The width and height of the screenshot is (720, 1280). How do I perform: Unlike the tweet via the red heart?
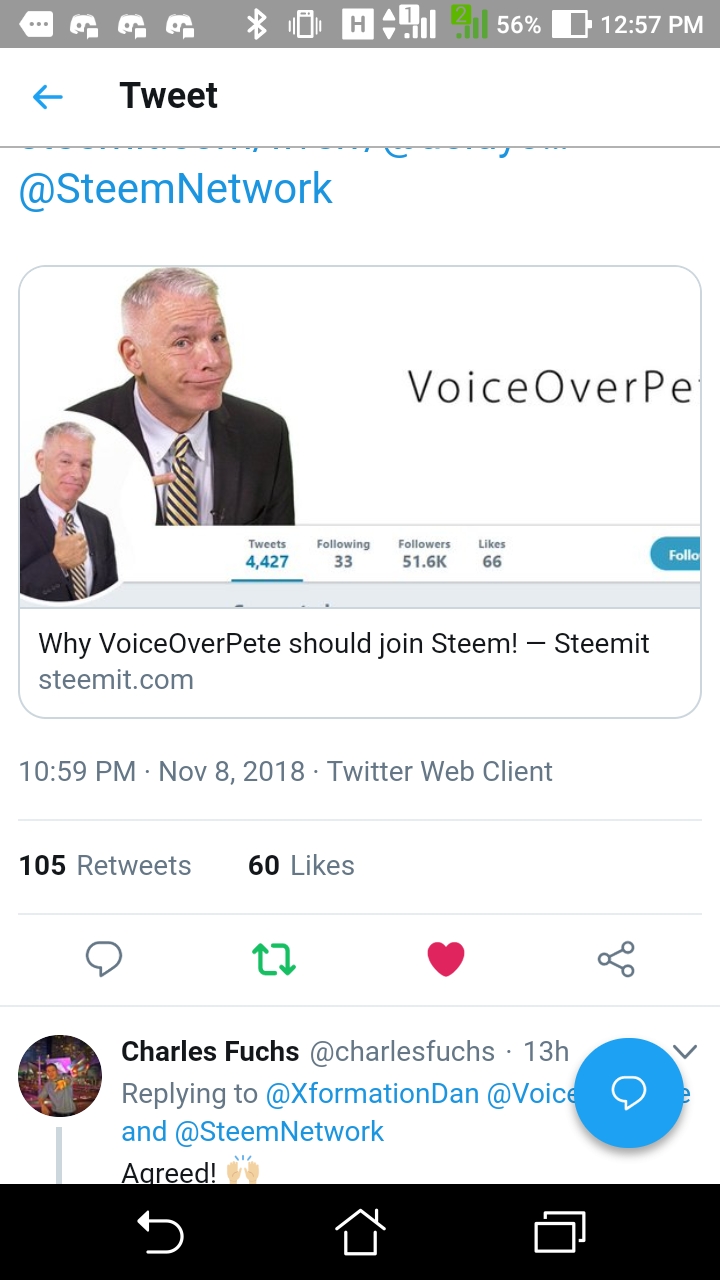pyautogui.click(x=445, y=959)
